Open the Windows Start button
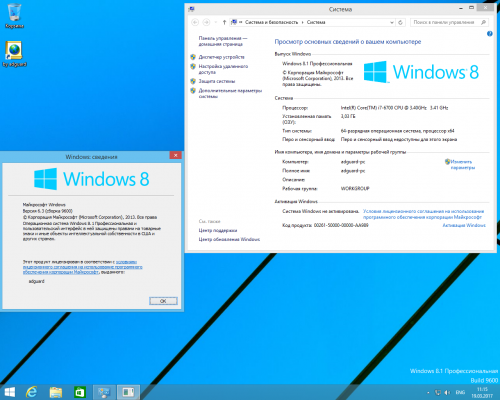Screen dimensions: 500x400 (10, 392)
